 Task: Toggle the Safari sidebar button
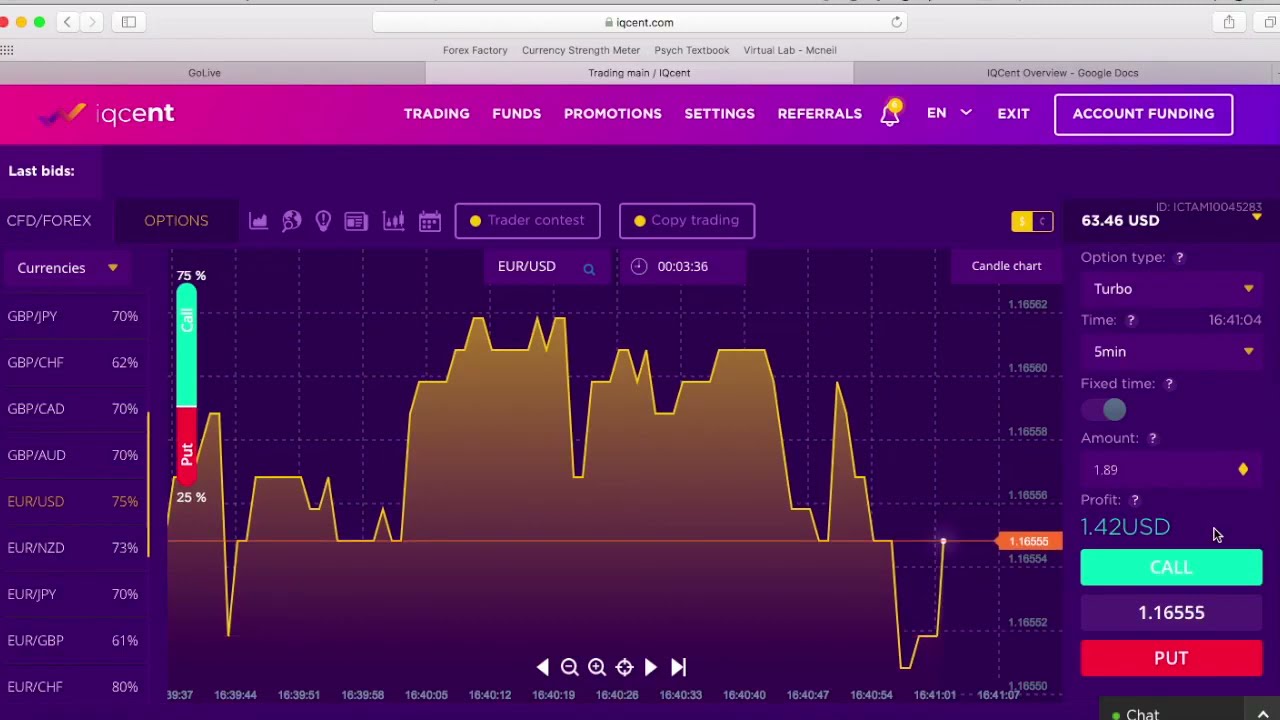pyautogui.click(x=129, y=22)
